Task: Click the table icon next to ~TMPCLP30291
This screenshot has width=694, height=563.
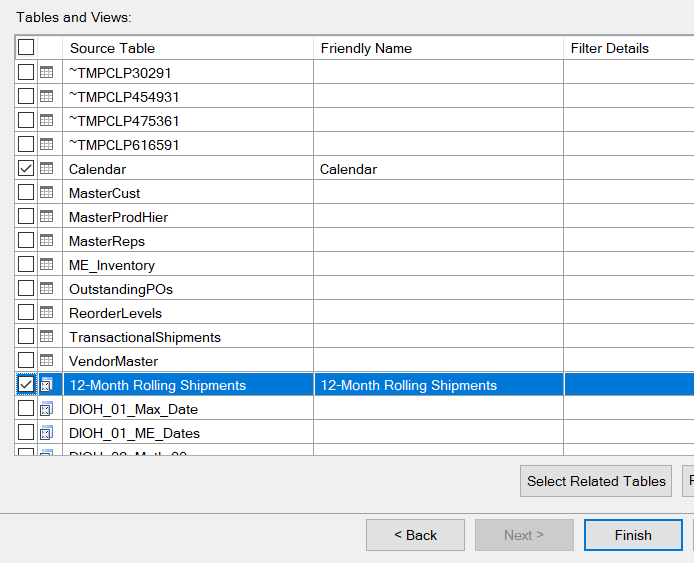Action: 46,72
